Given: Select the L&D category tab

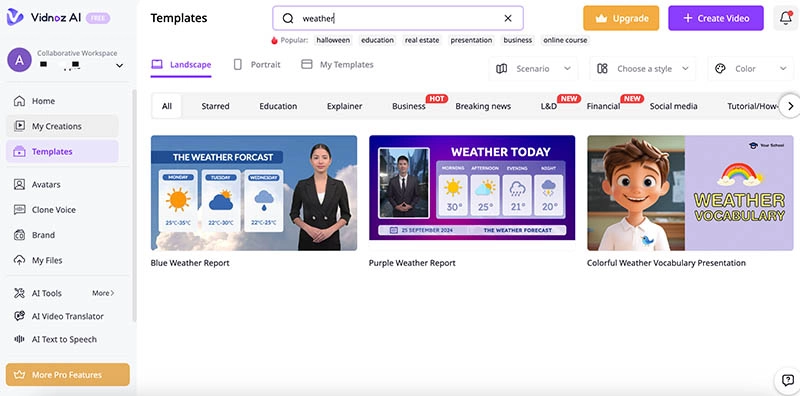Looking at the screenshot, I should click(548, 106).
